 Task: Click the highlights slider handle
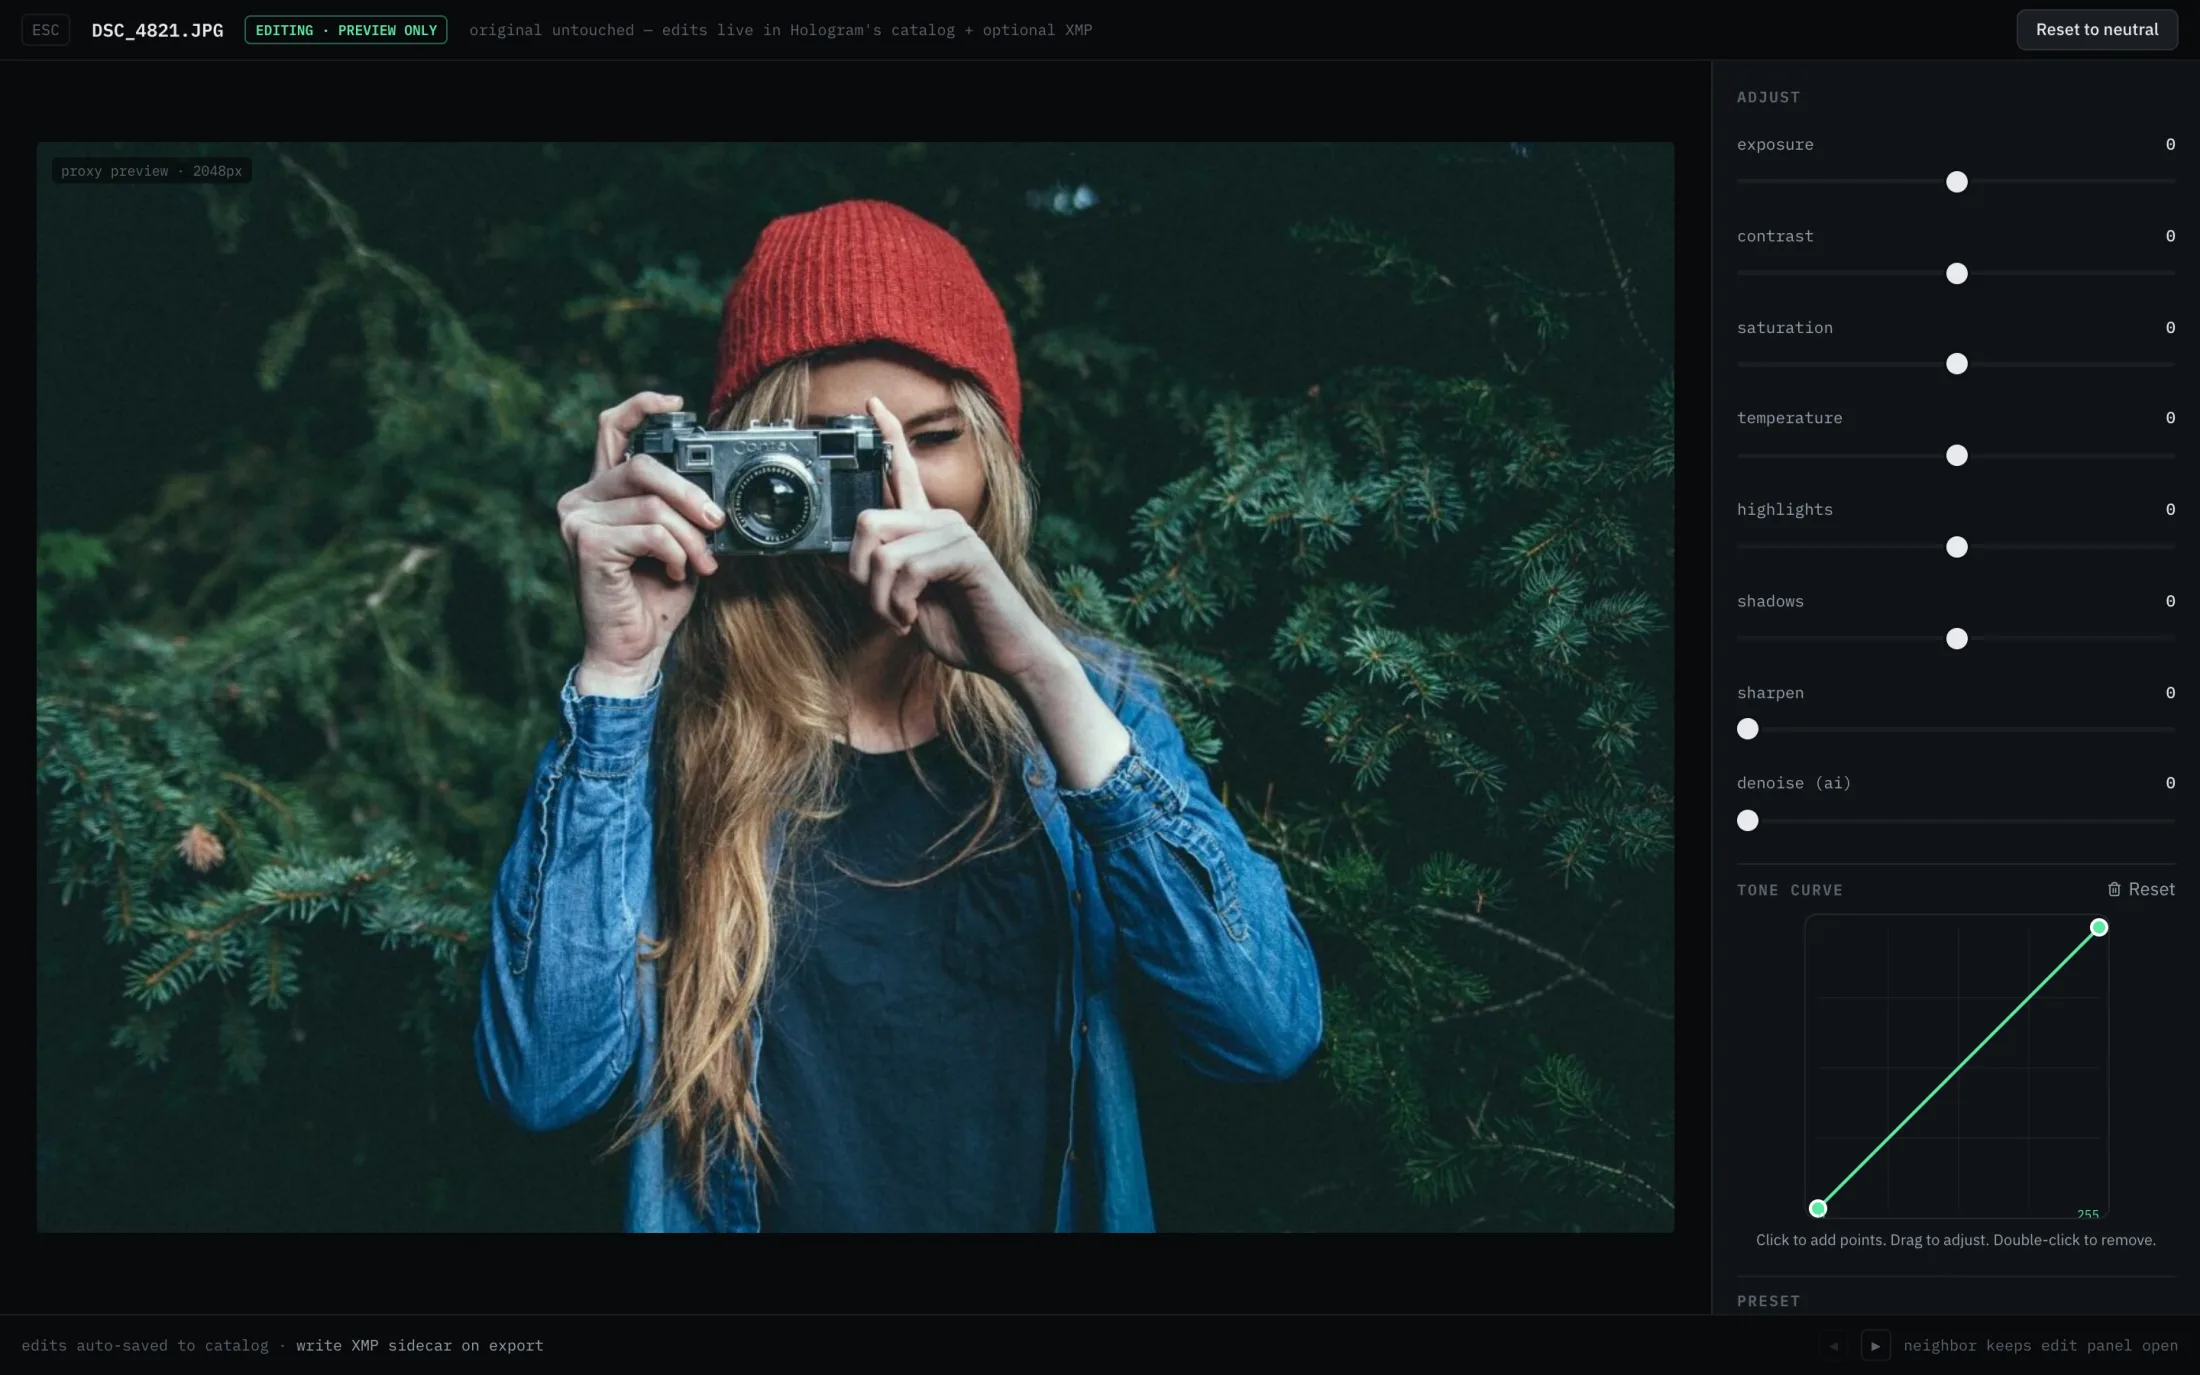1957,547
